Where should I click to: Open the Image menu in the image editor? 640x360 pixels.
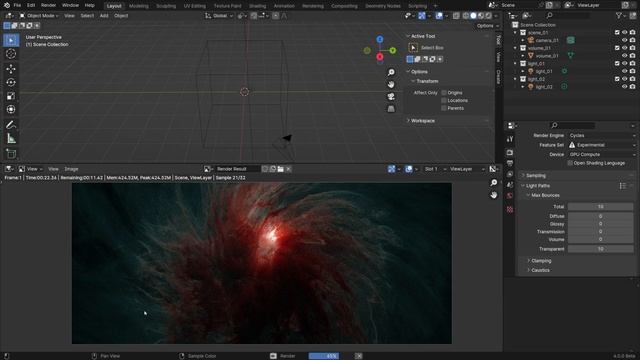point(71,169)
